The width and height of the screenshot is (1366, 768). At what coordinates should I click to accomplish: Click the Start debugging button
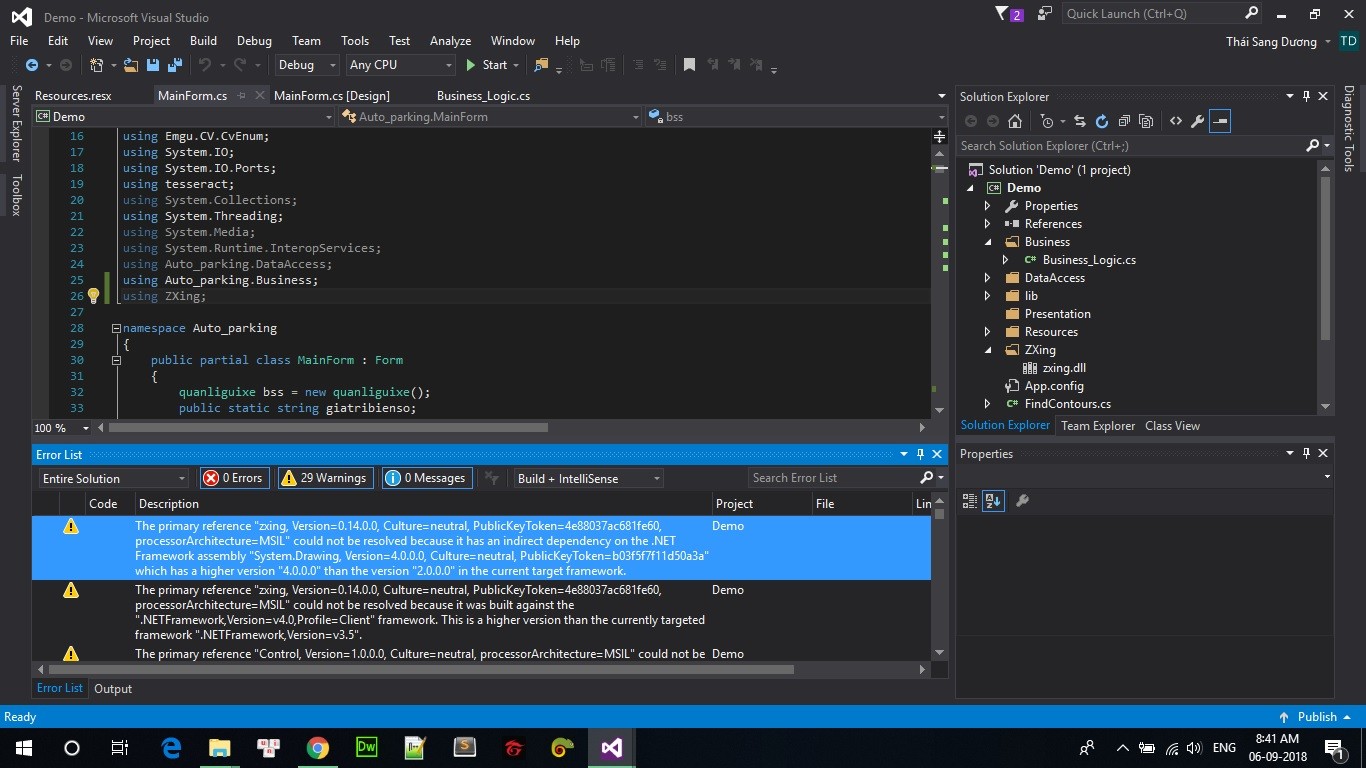coord(486,65)
